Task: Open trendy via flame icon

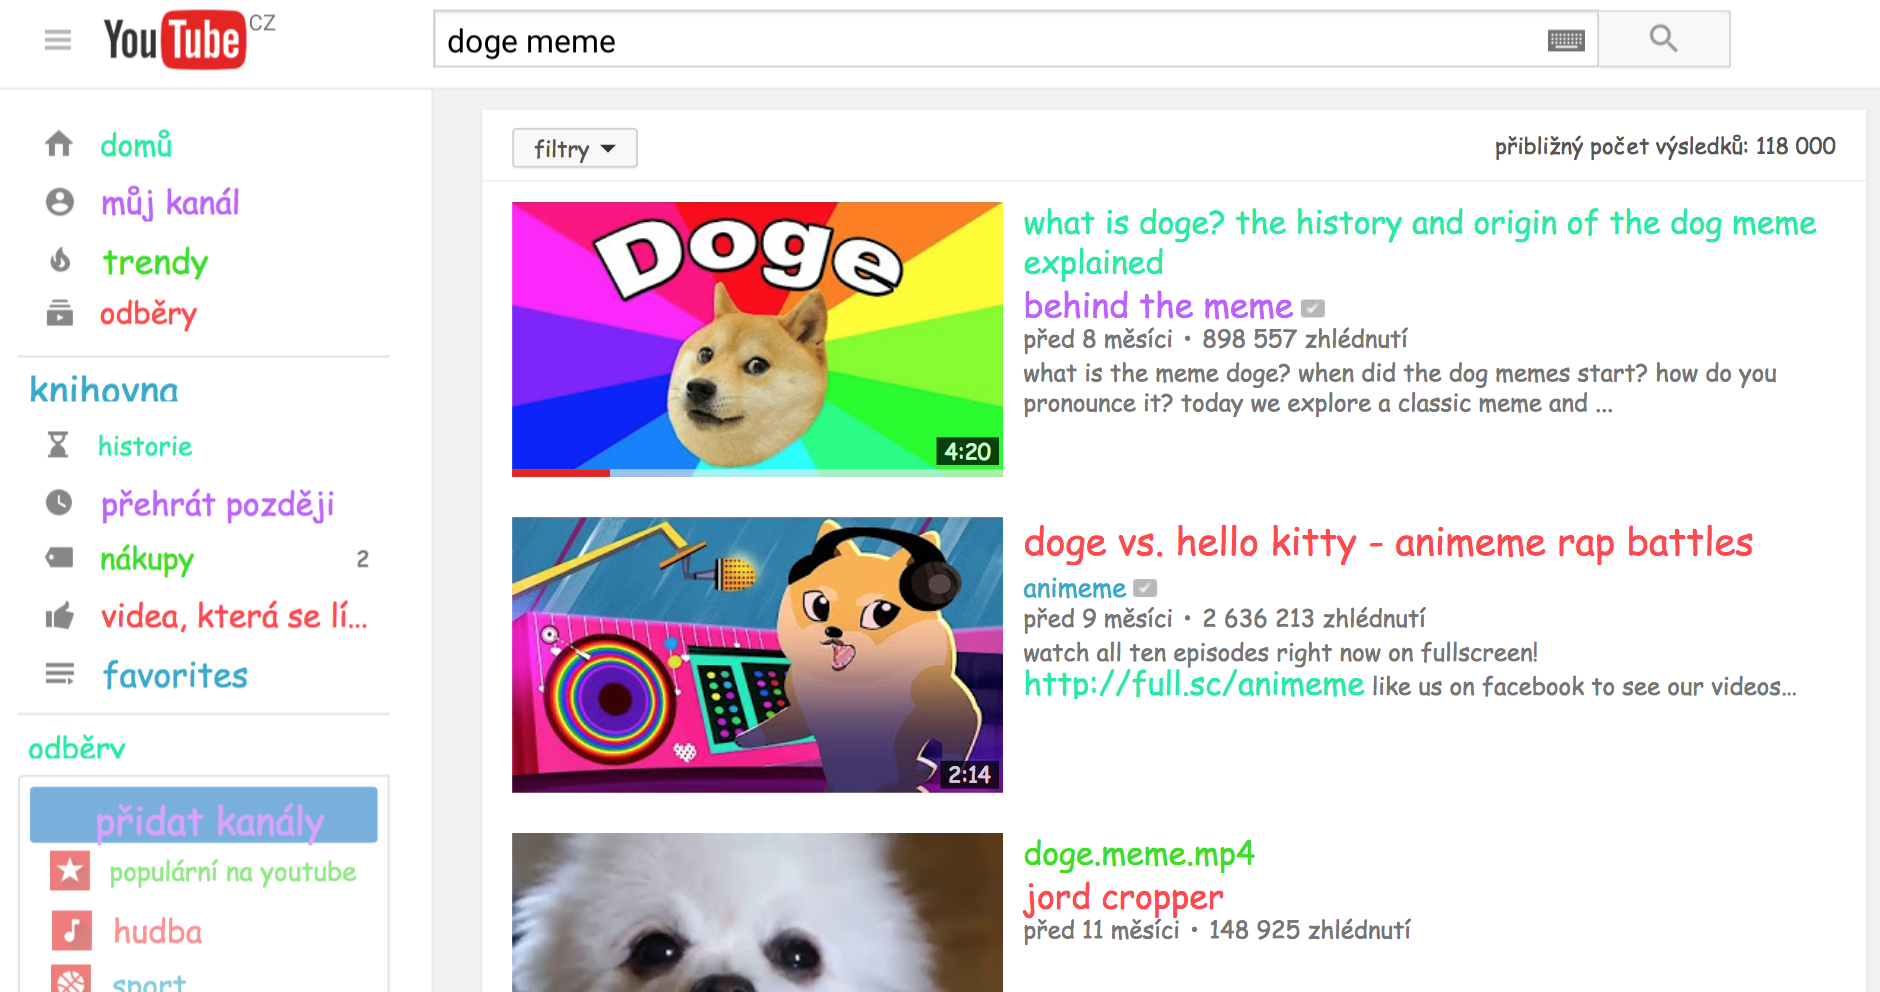Action: [59, 261]
